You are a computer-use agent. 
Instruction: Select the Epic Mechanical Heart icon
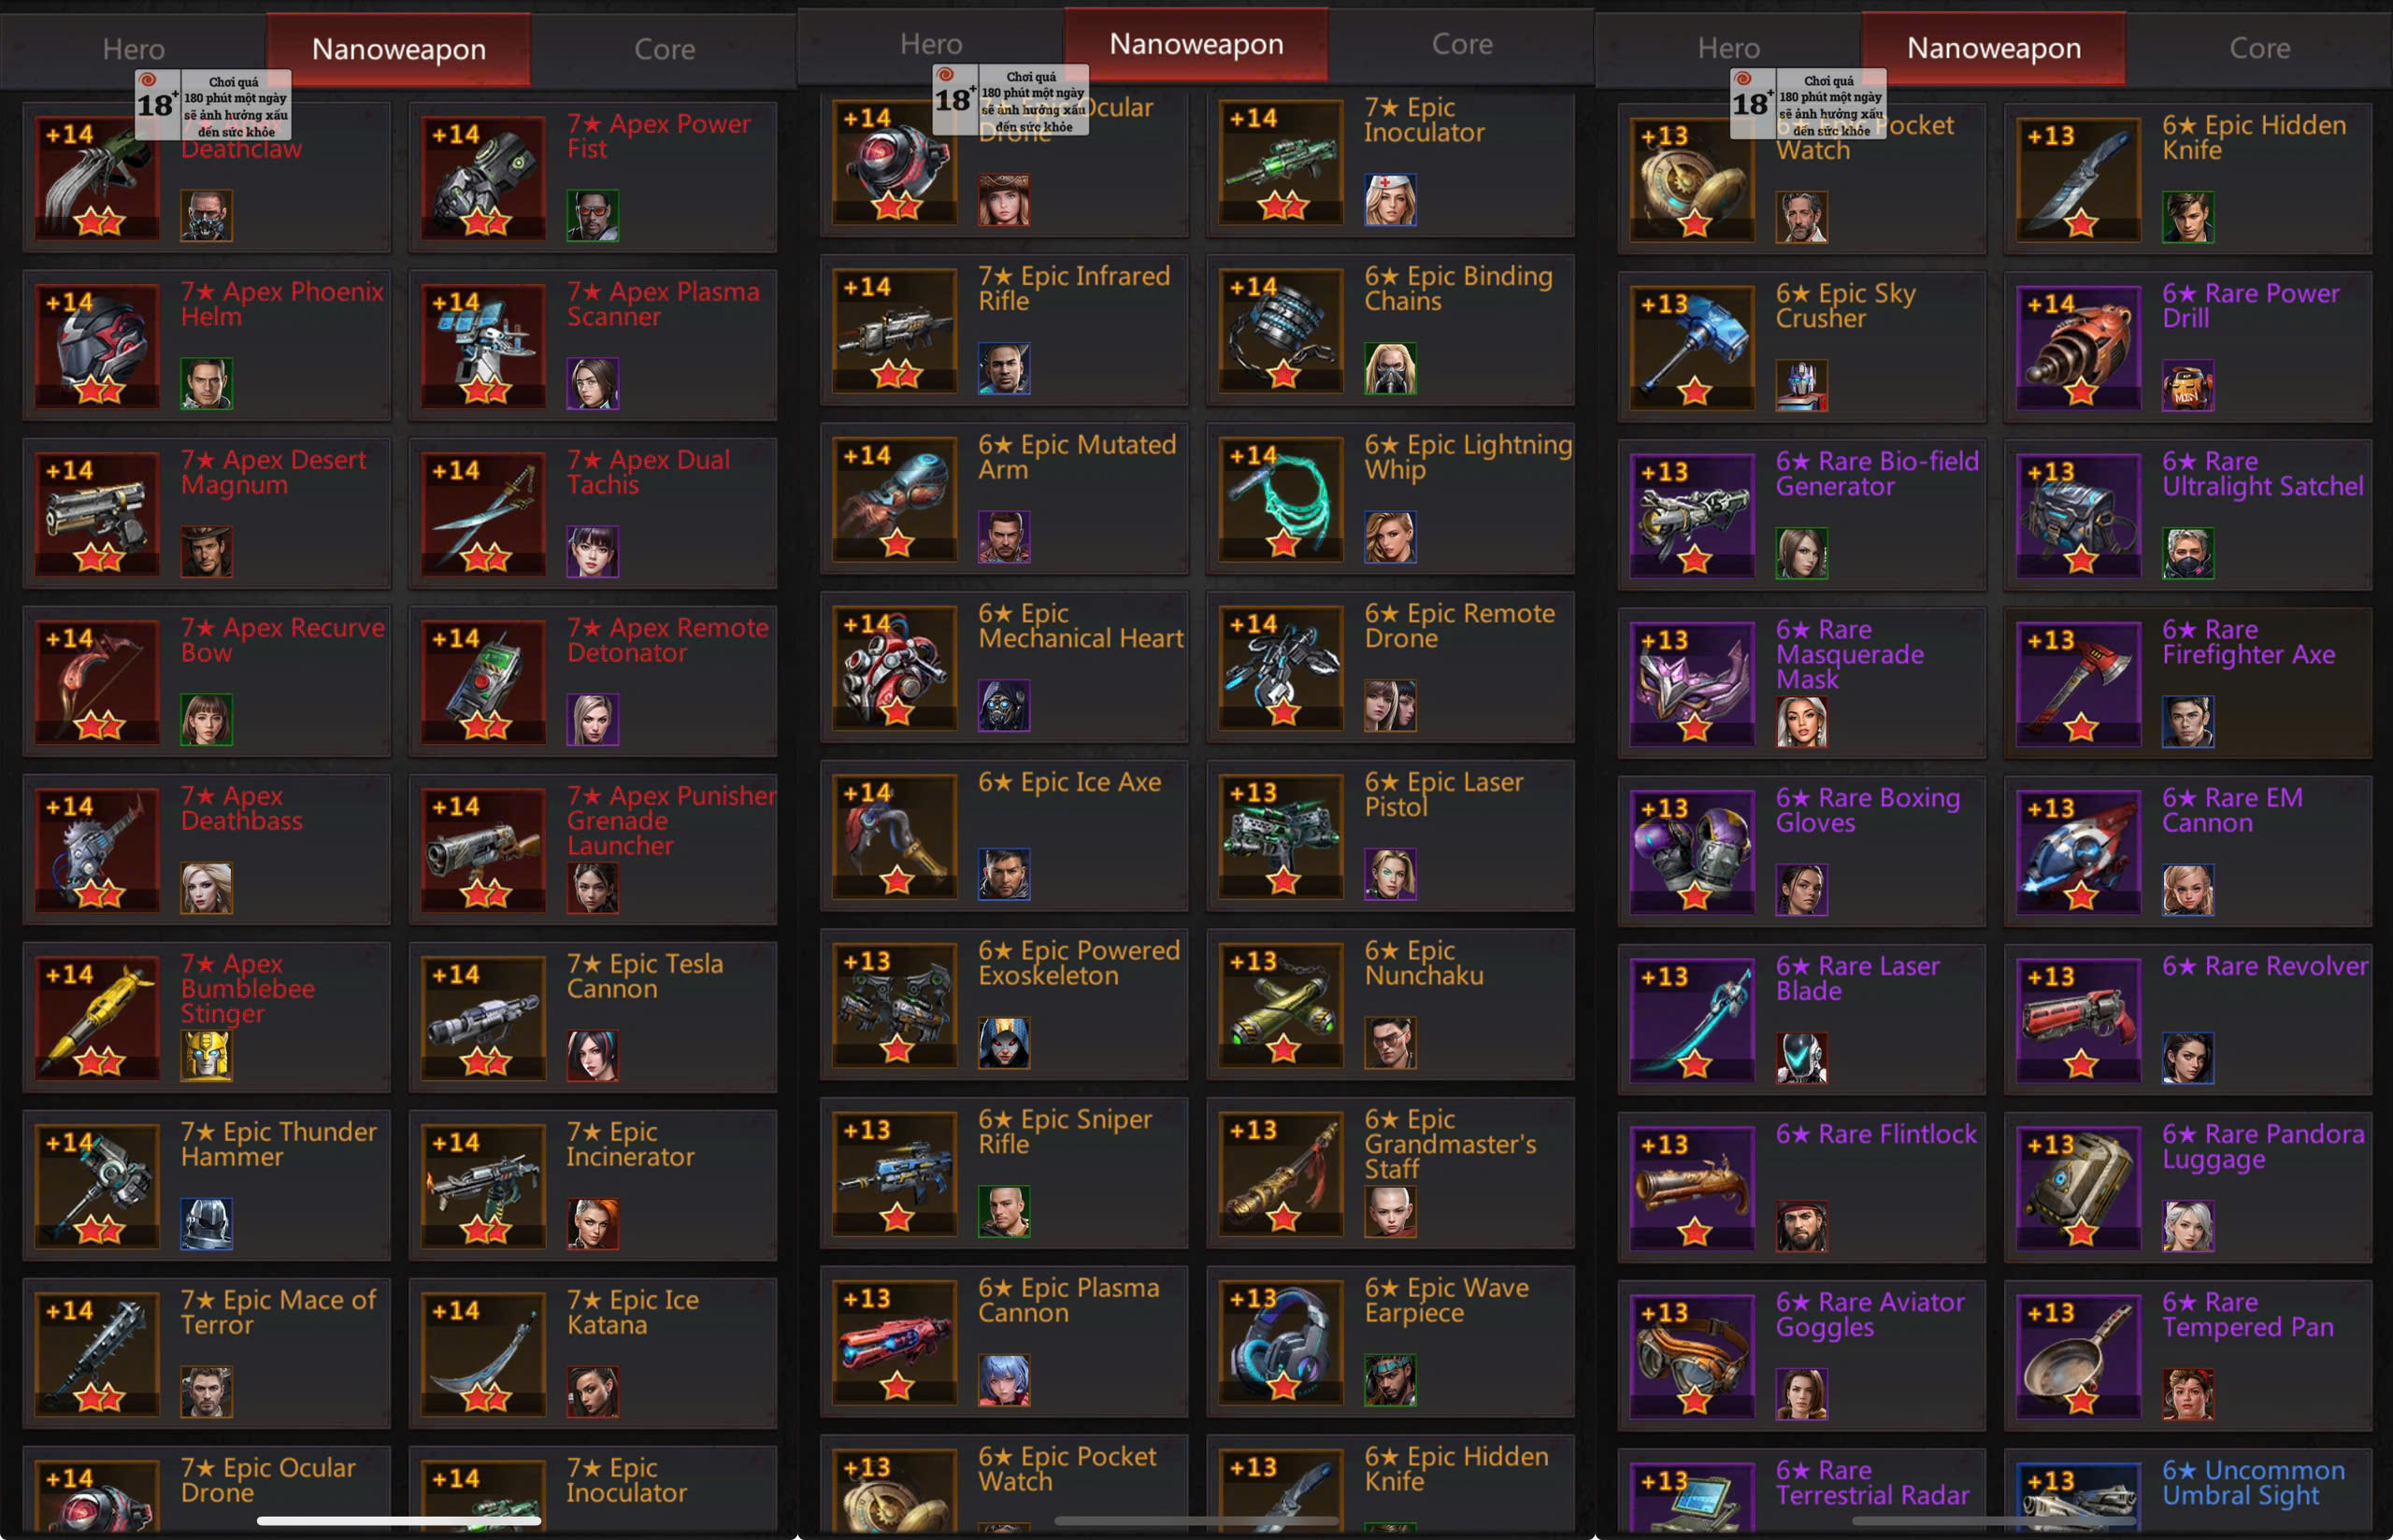tap(895, 667)
